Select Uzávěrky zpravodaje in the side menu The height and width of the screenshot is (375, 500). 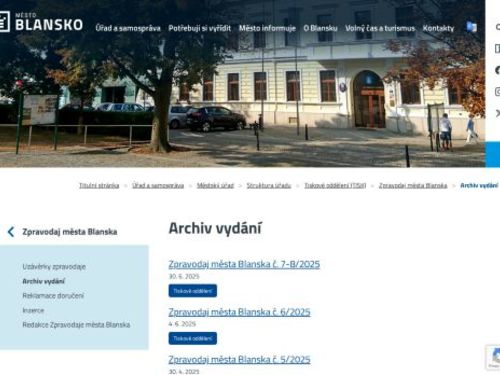click(x=54, y=267)
